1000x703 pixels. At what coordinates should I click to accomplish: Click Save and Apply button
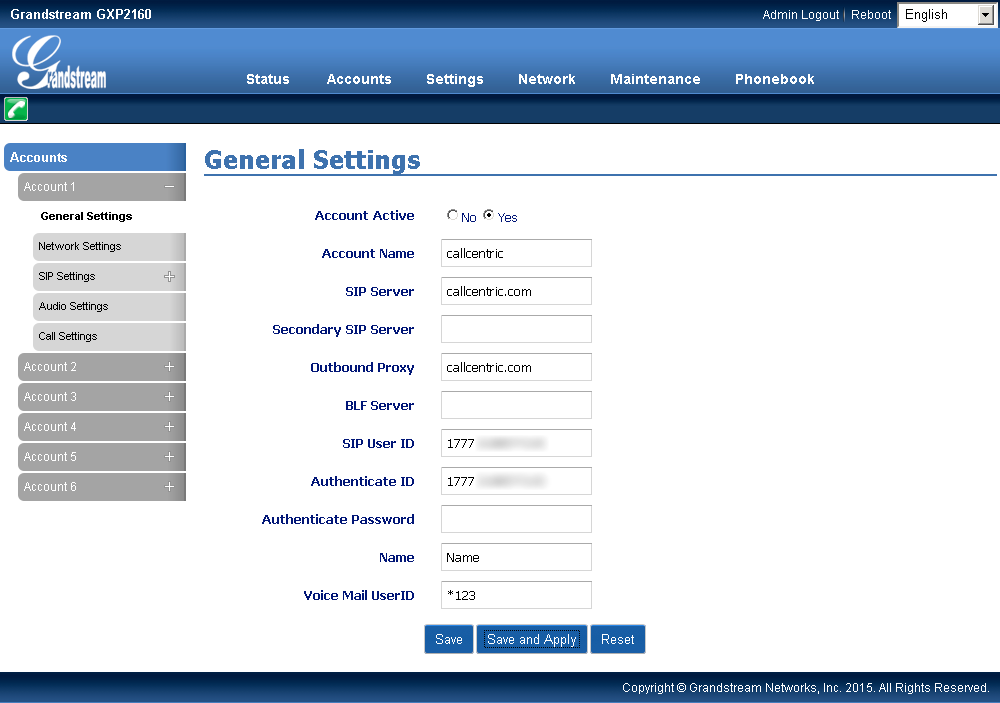[532, 639]
